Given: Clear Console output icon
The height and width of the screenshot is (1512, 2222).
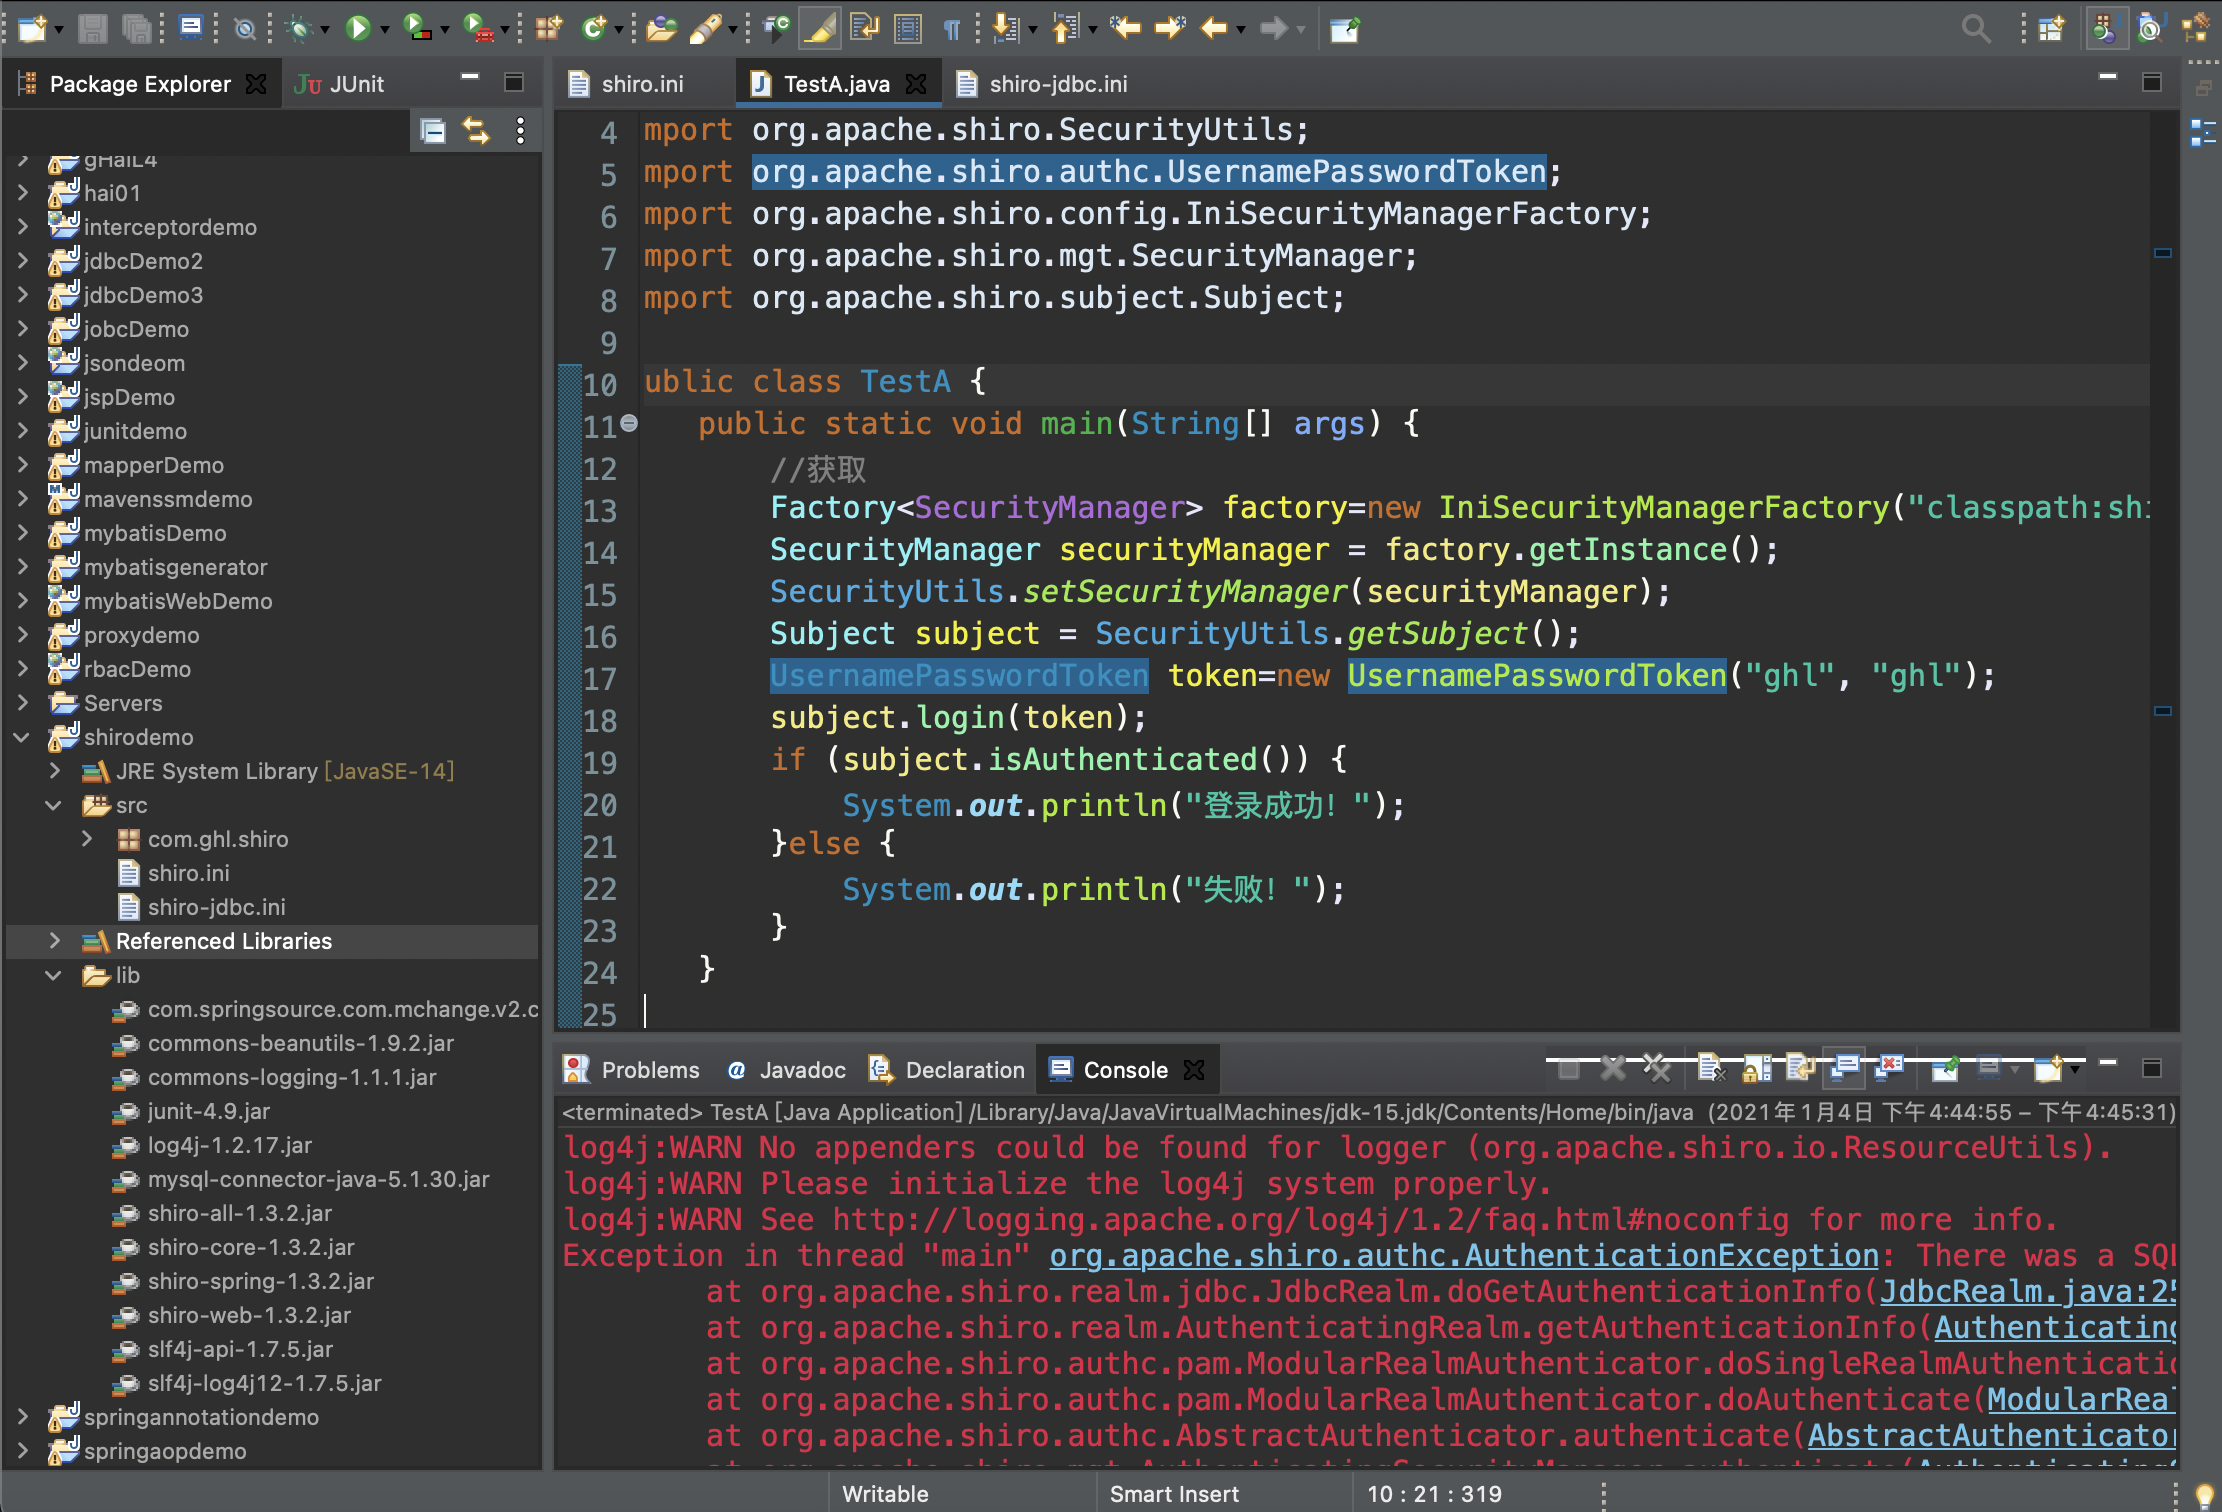Looking at the screenshot, I should 1711,1069.
